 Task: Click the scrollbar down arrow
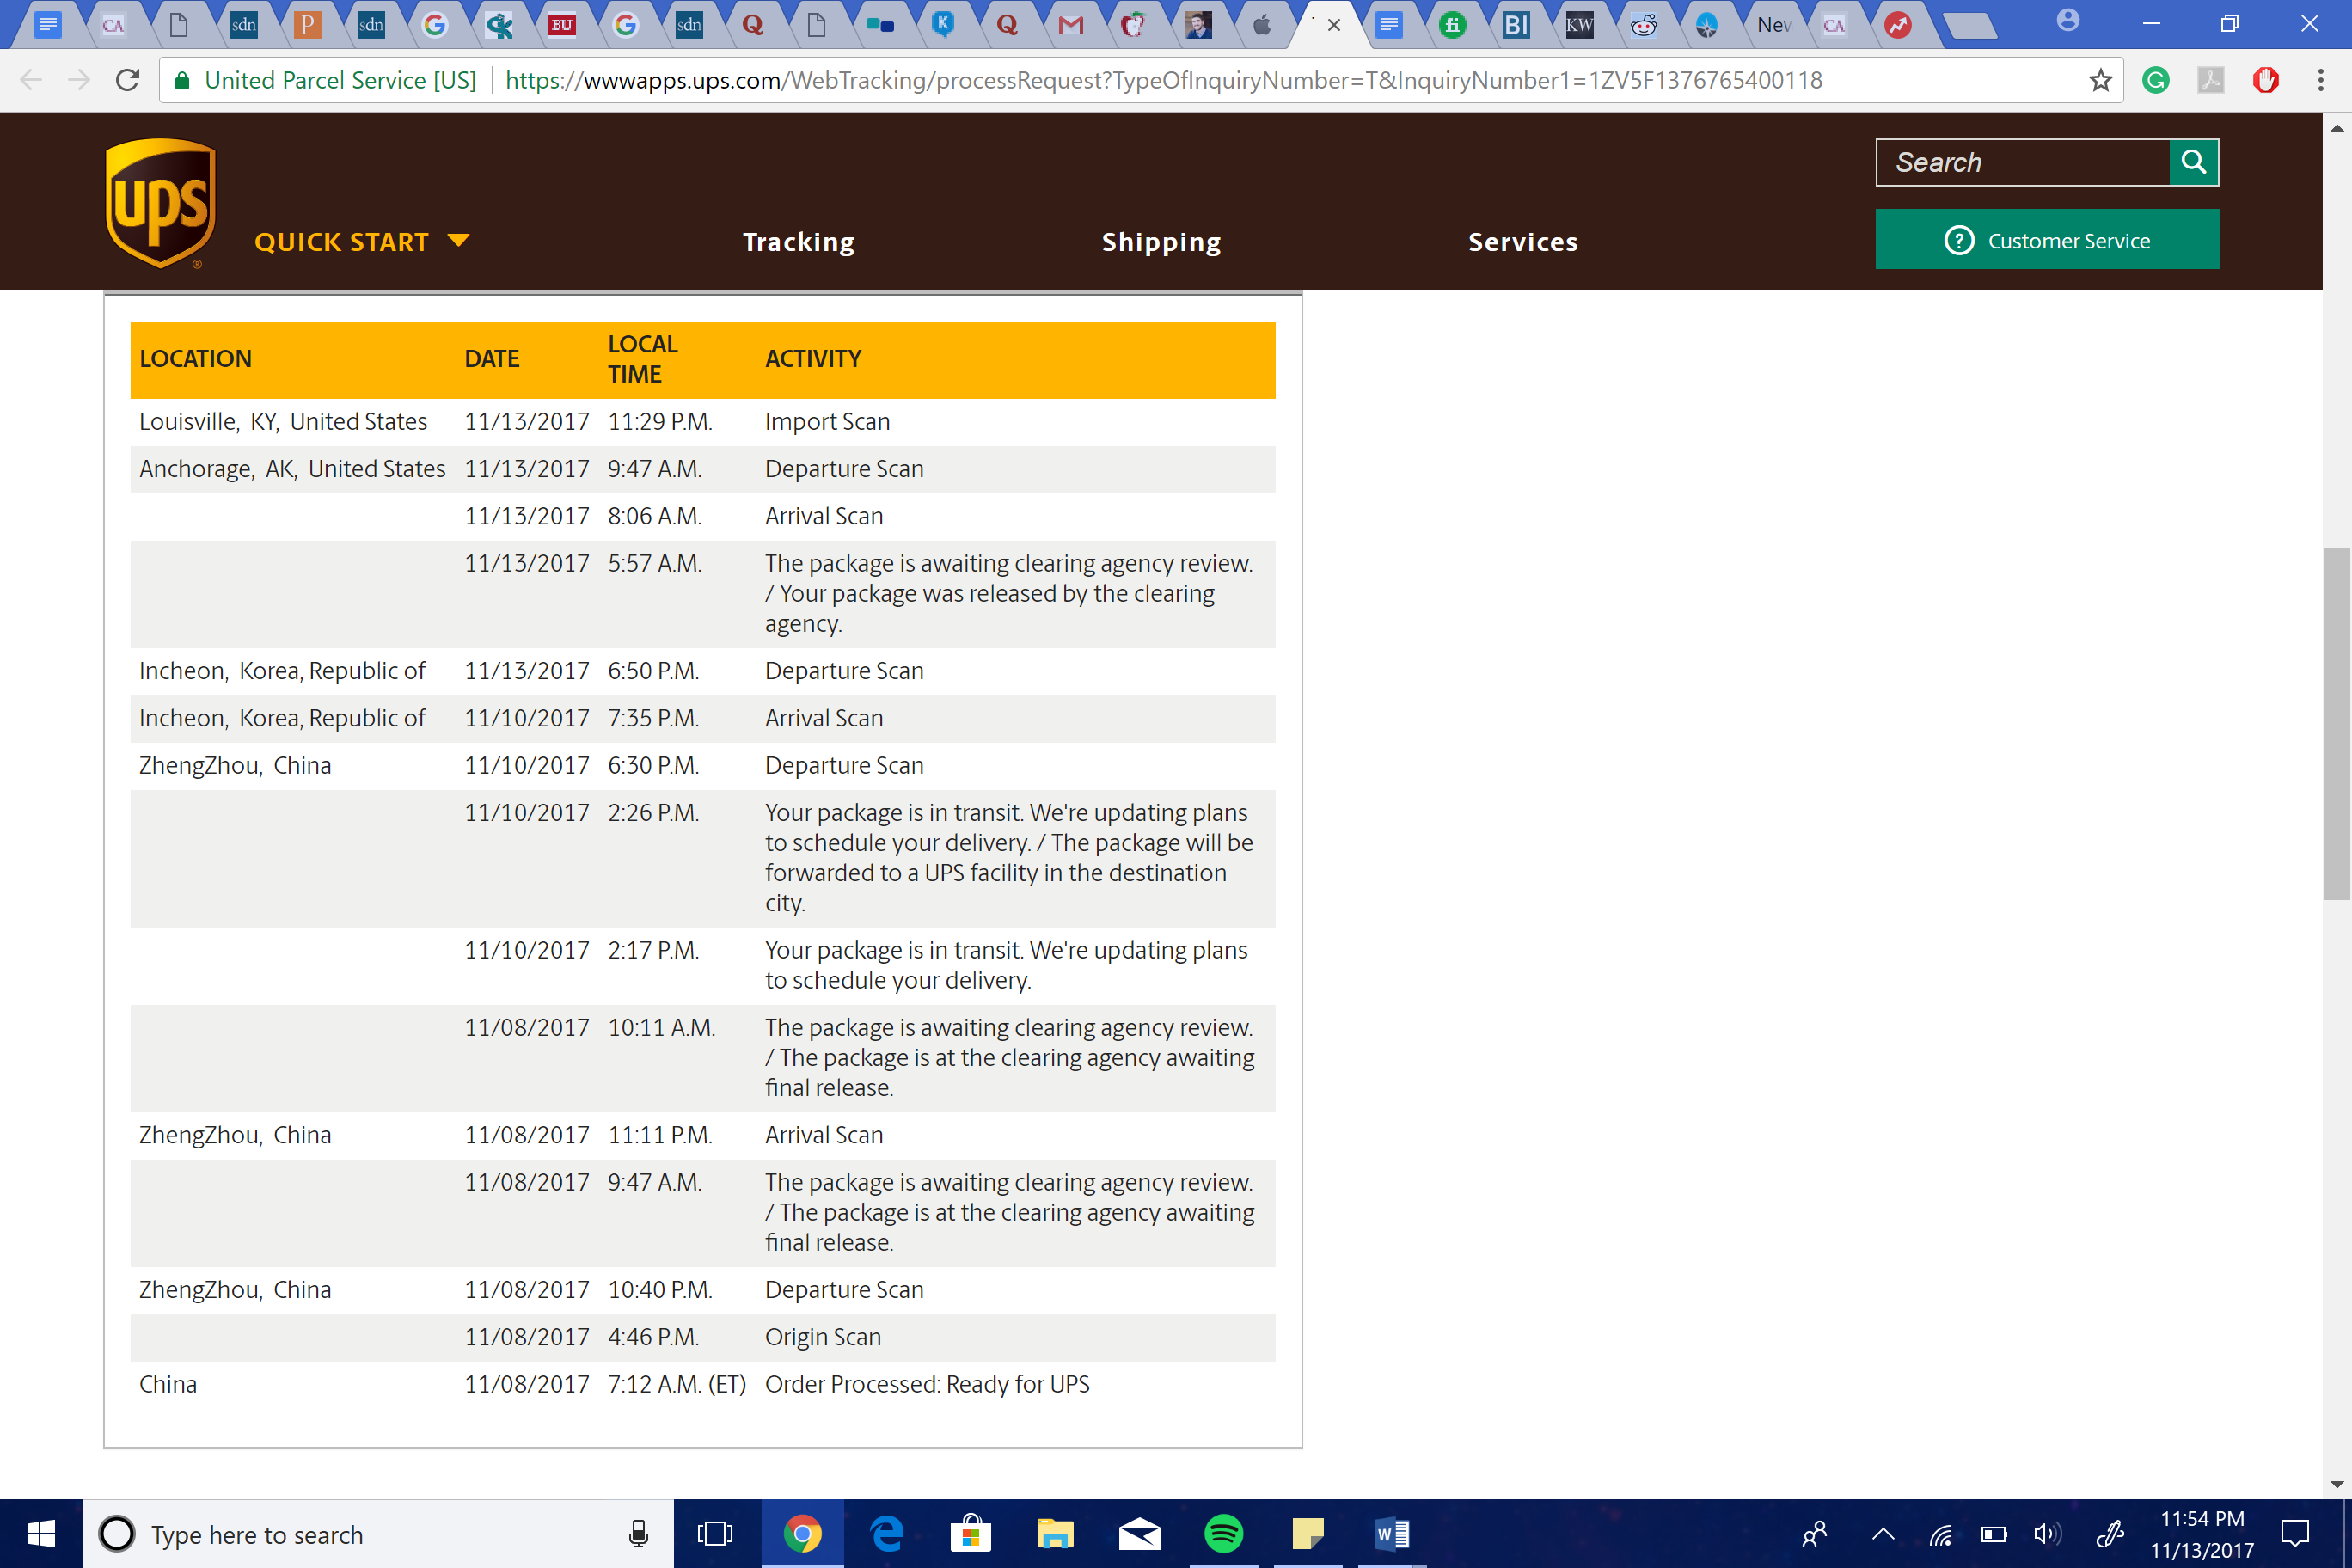2336,1484
